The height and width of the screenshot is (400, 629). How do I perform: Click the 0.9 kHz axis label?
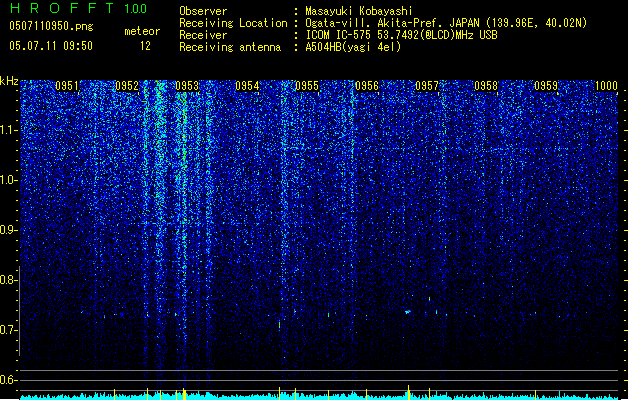click(x=9, y=230)
